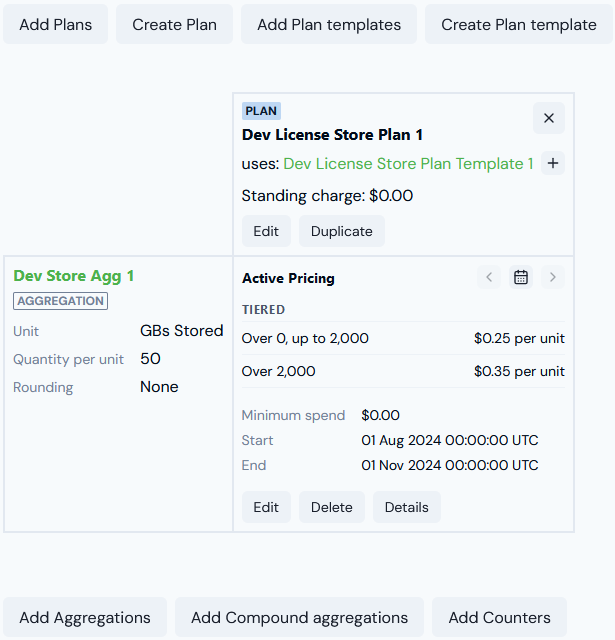615x640 pixels.
Task: Click Add Aggregations button
Action: point(85,617)
